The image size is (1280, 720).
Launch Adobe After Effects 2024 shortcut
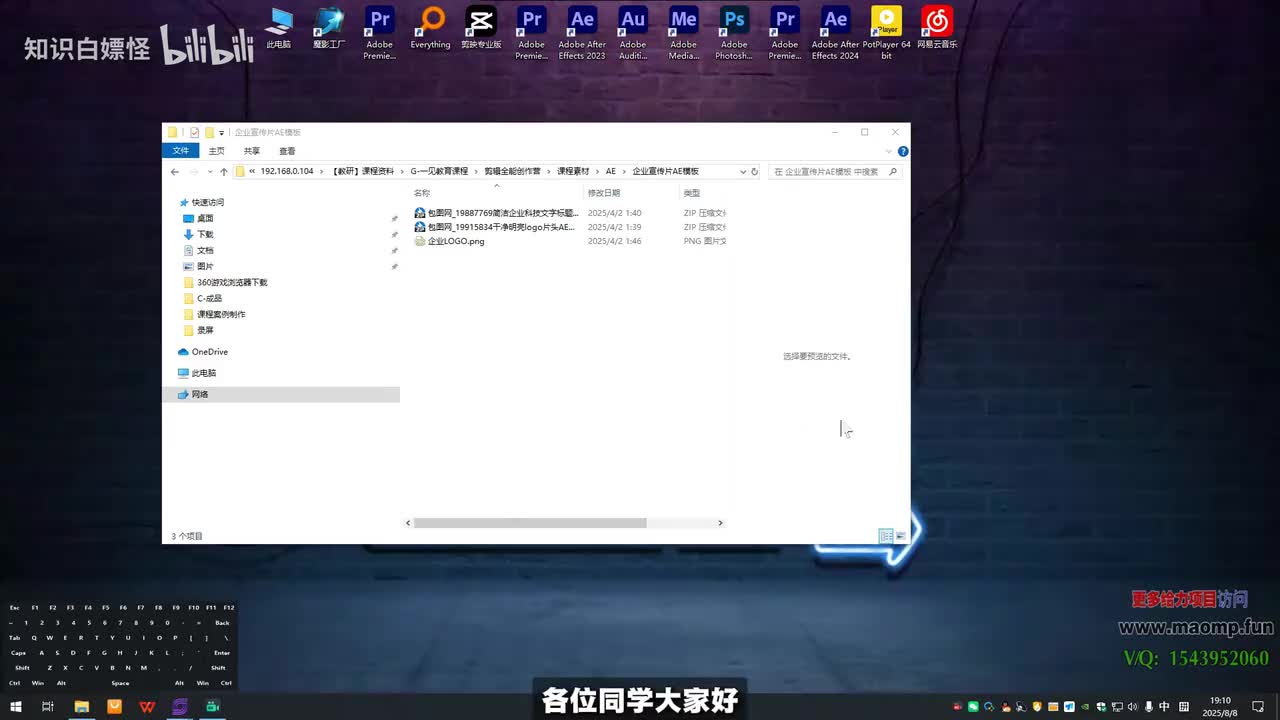[835, 32]
